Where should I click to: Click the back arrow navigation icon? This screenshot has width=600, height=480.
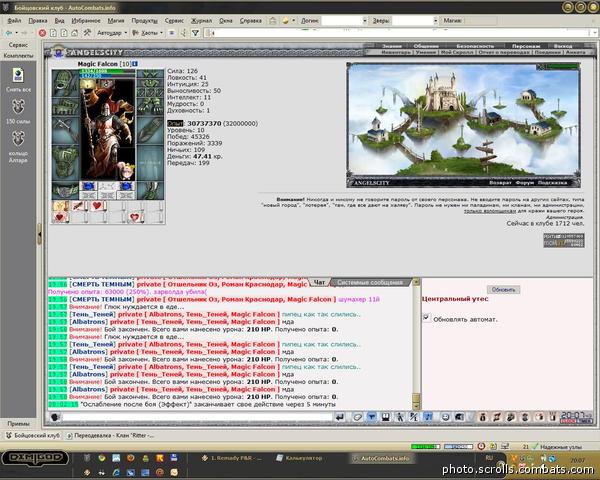[x=8, y=33]
